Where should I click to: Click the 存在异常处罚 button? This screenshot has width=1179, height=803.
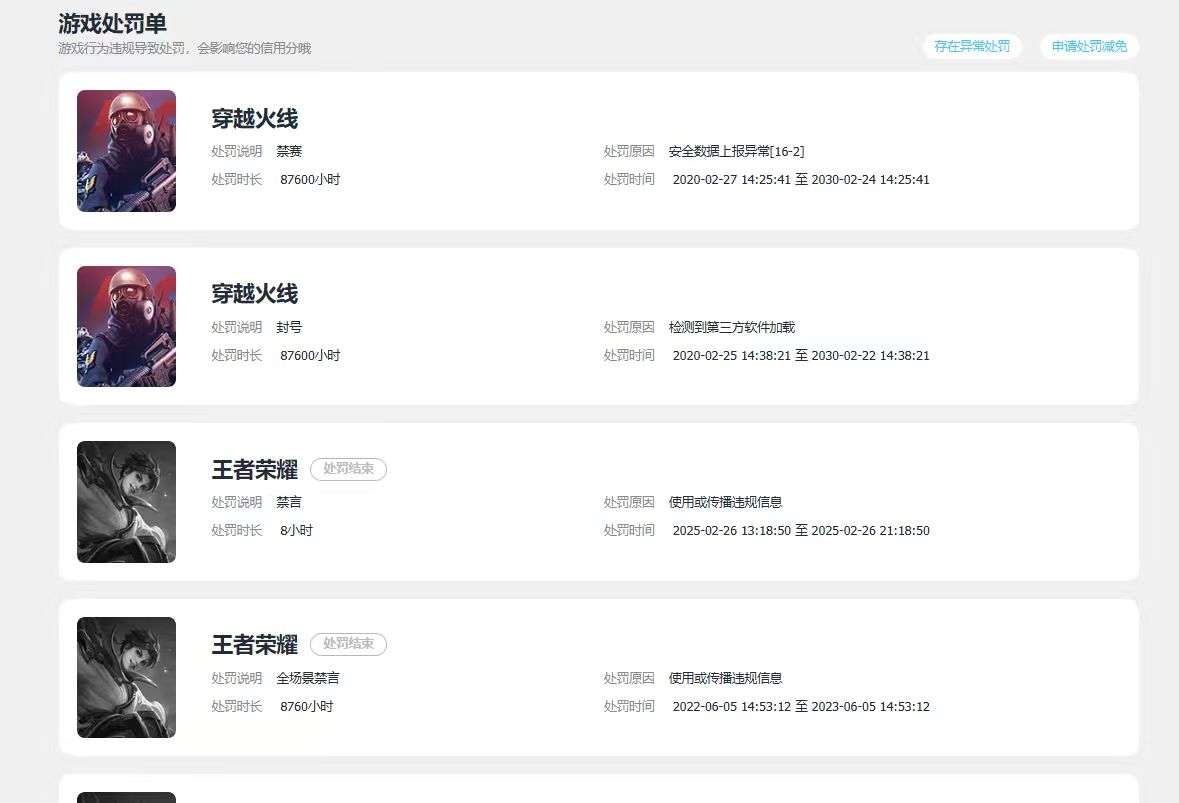[971, 47]
